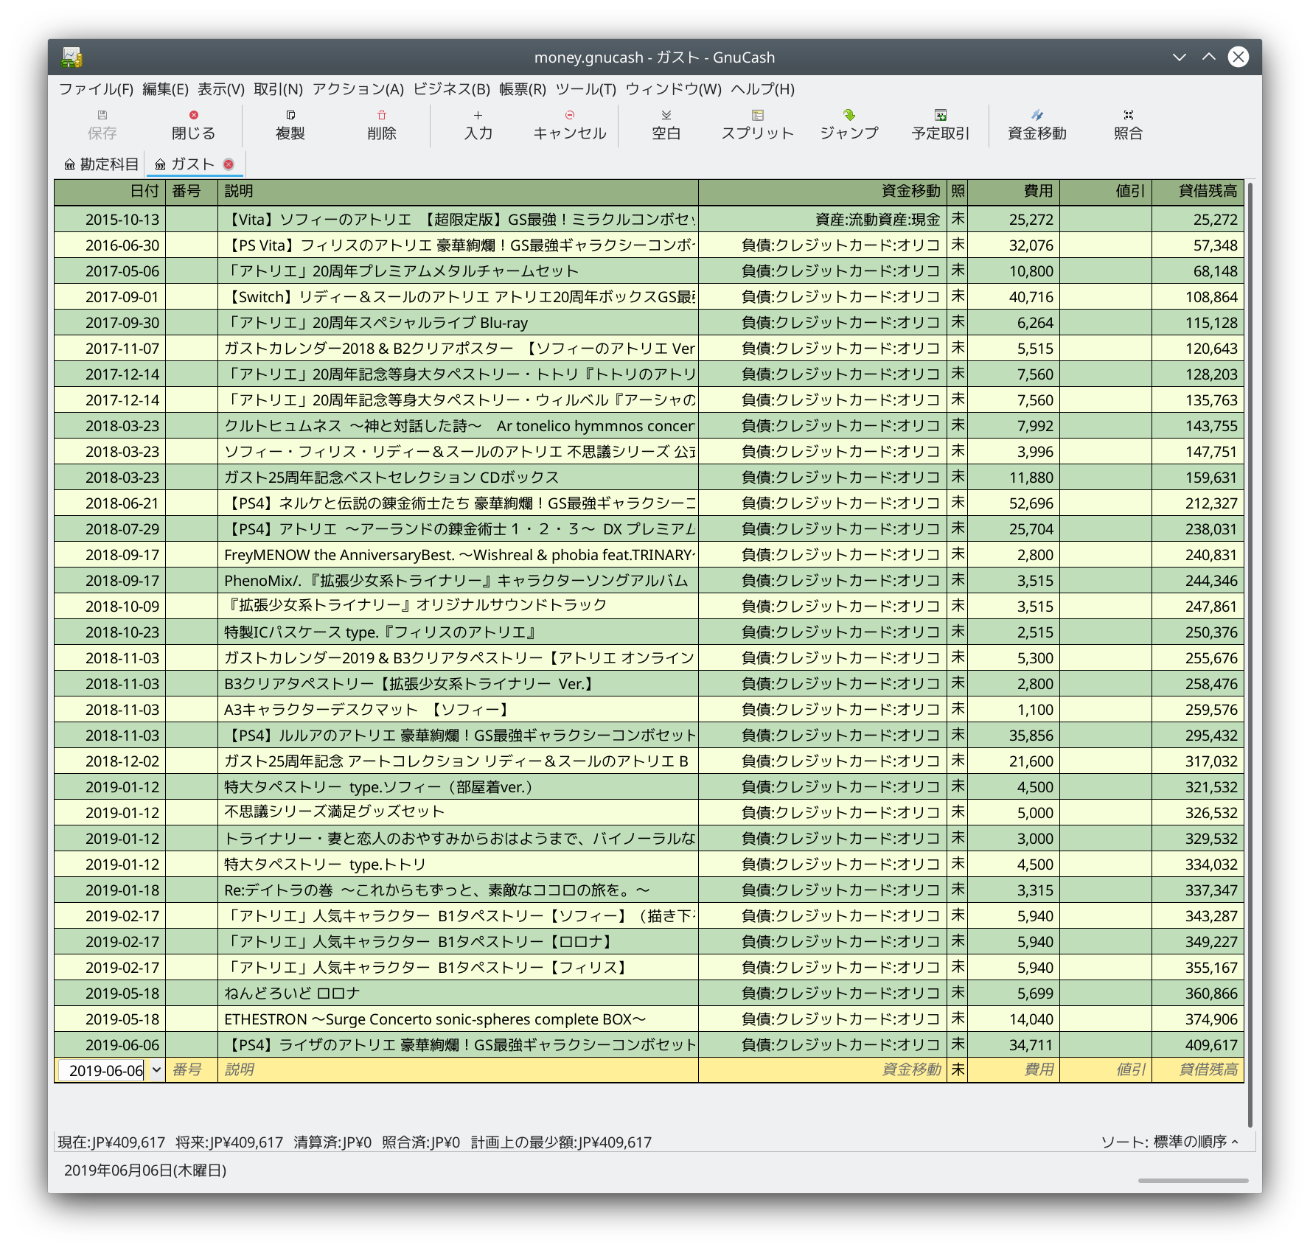Click the 予定取引 toolbar icon
1310x1250 pixels.
click(x=940, y=124)
